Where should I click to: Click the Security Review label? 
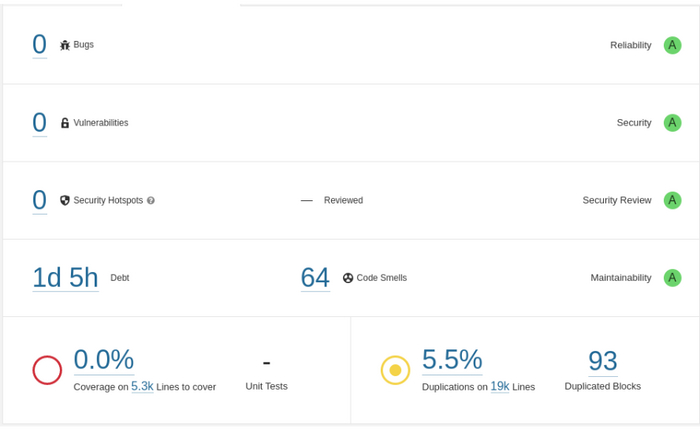pyautogui.click(x=617, y=200)
